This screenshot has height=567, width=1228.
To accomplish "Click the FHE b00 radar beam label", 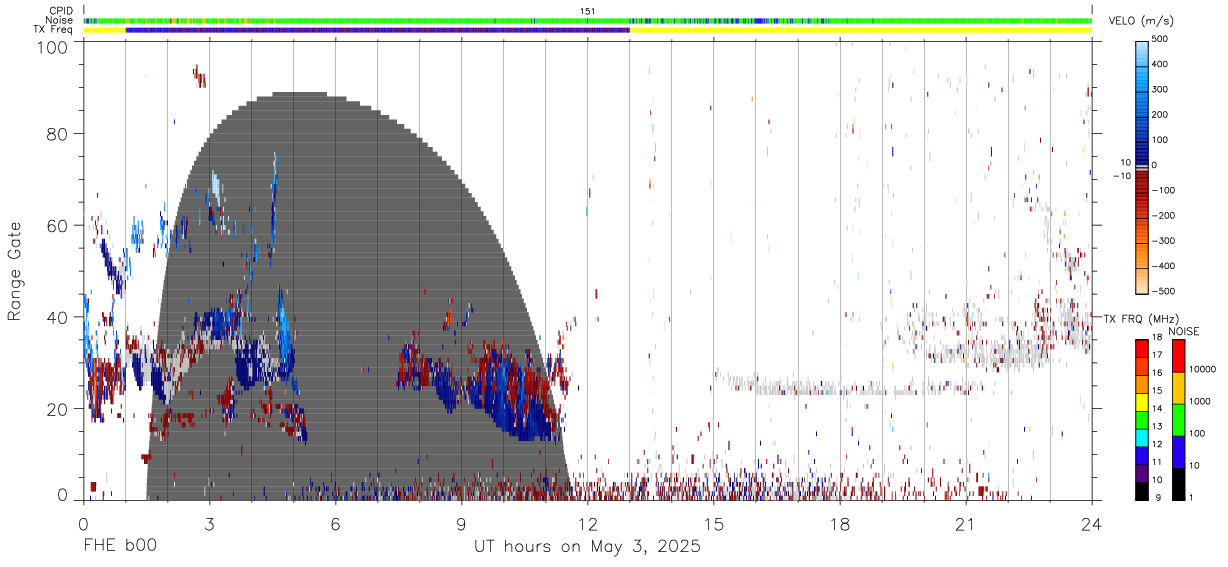I will click(x=119, y=547).
